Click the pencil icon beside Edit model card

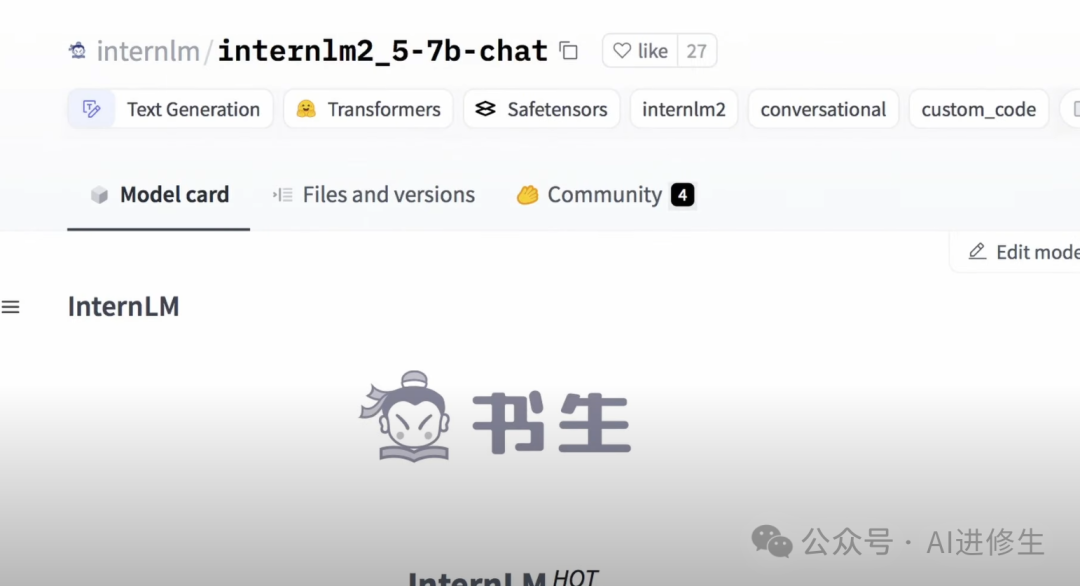(x=977, y=251)
